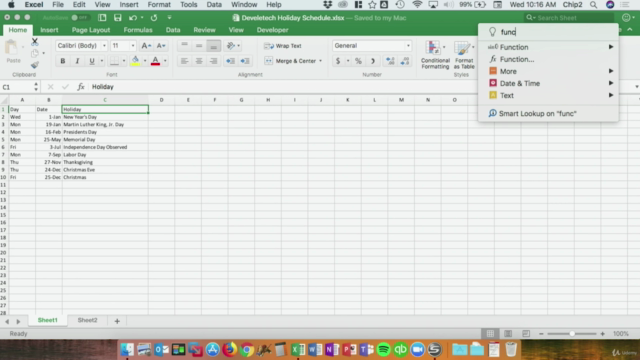Apply comma style
The width and height of the screenshot is (640, 360).
pyautogui.click(x=372, y=61)
